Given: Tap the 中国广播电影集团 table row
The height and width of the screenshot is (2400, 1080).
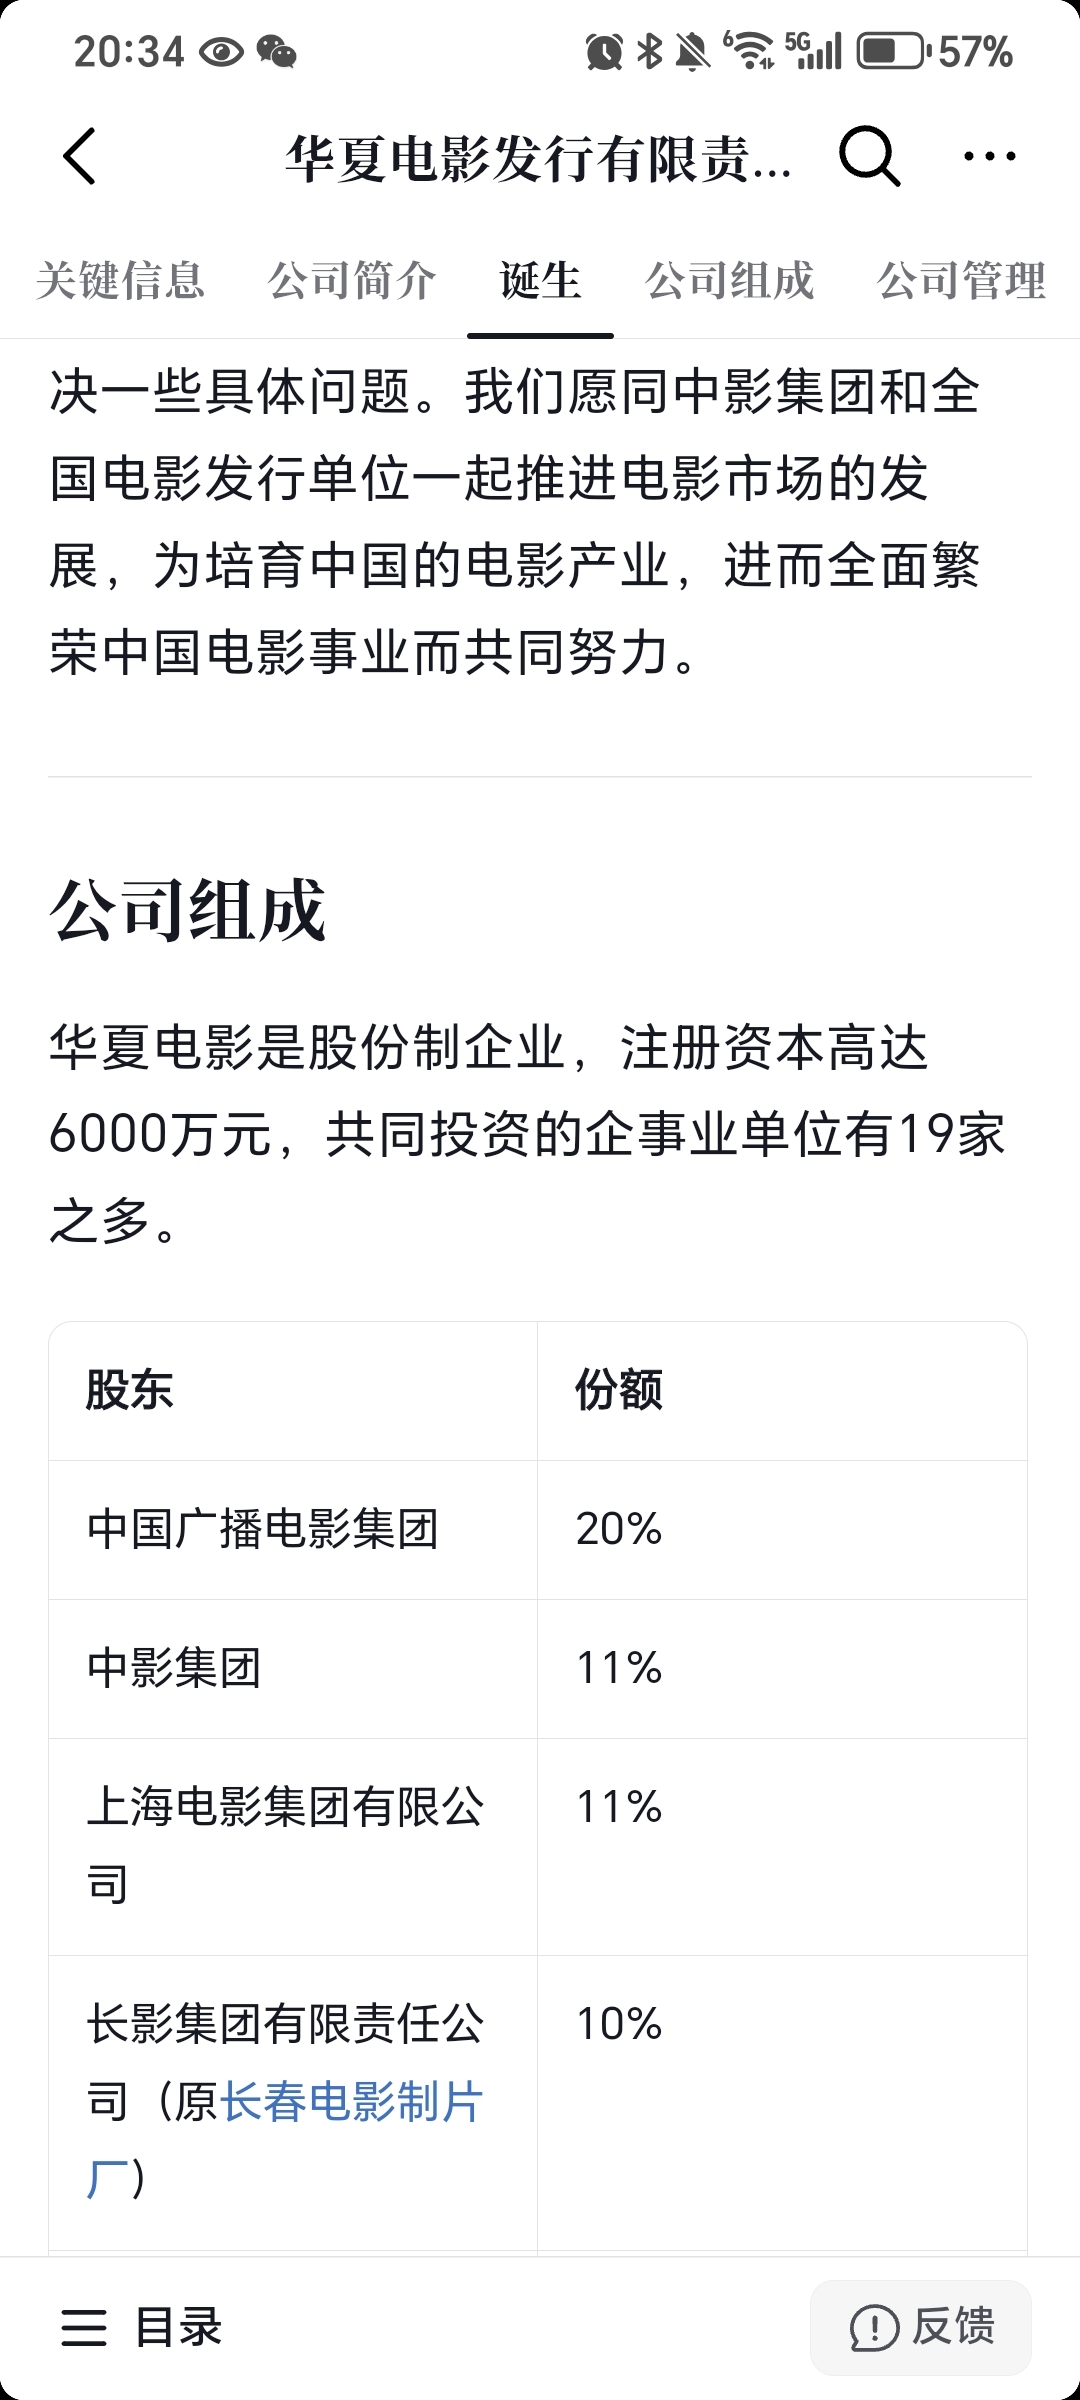Looking at the screenshot, I should pos(538,1530).
